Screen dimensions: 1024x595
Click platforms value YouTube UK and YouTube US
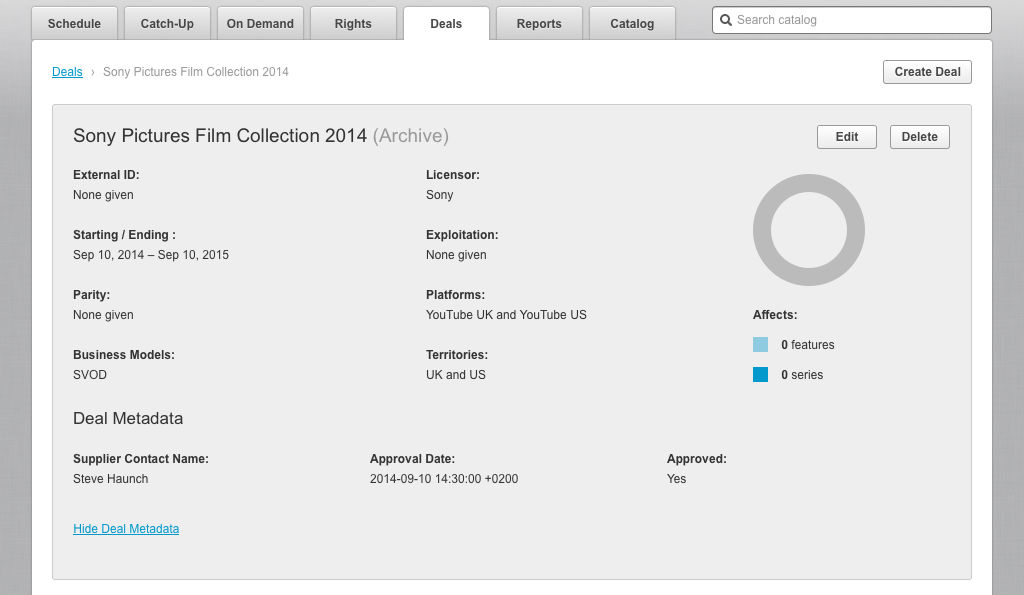[506, 315]
